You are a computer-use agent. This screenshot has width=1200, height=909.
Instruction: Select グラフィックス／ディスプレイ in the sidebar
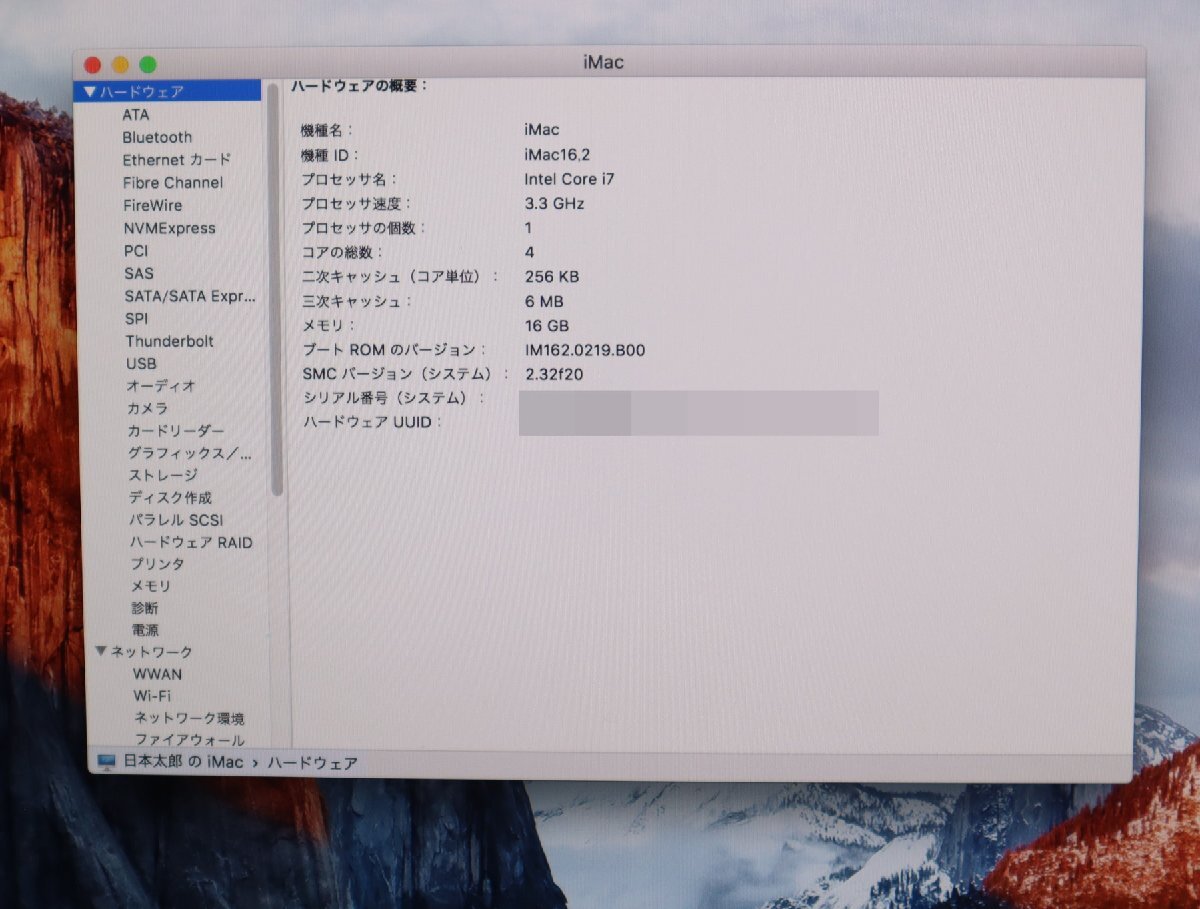(x=190, y=453)
